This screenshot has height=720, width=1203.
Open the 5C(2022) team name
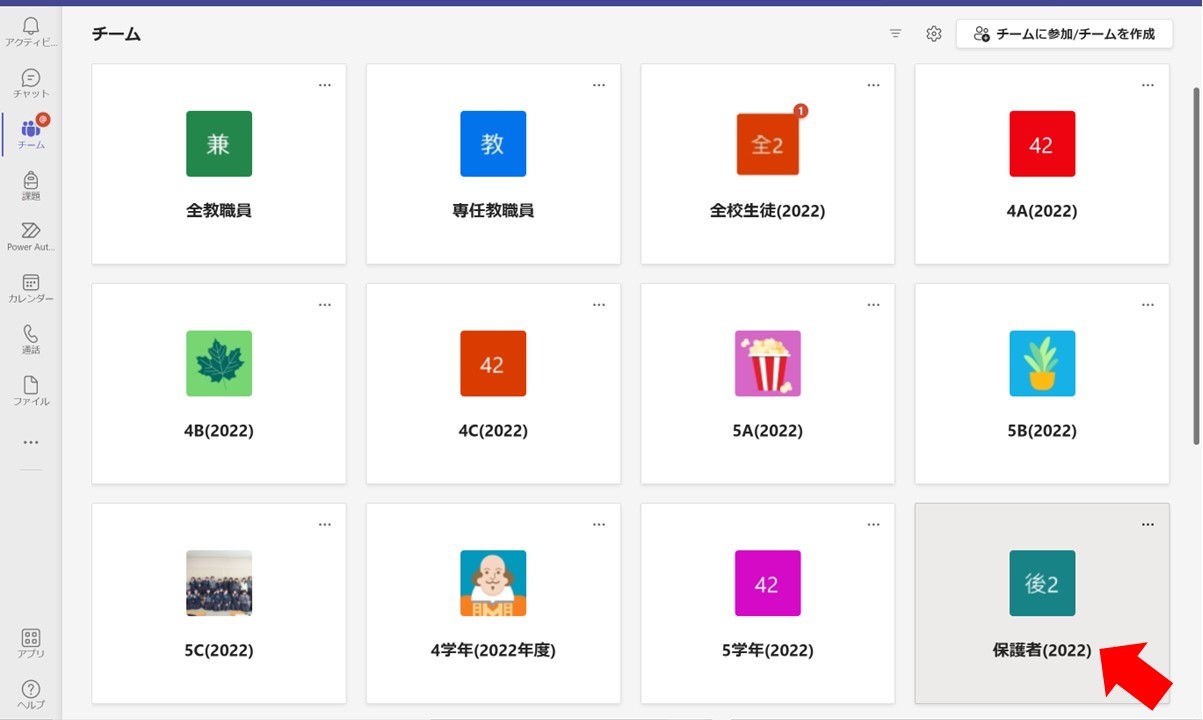point(219,650)
